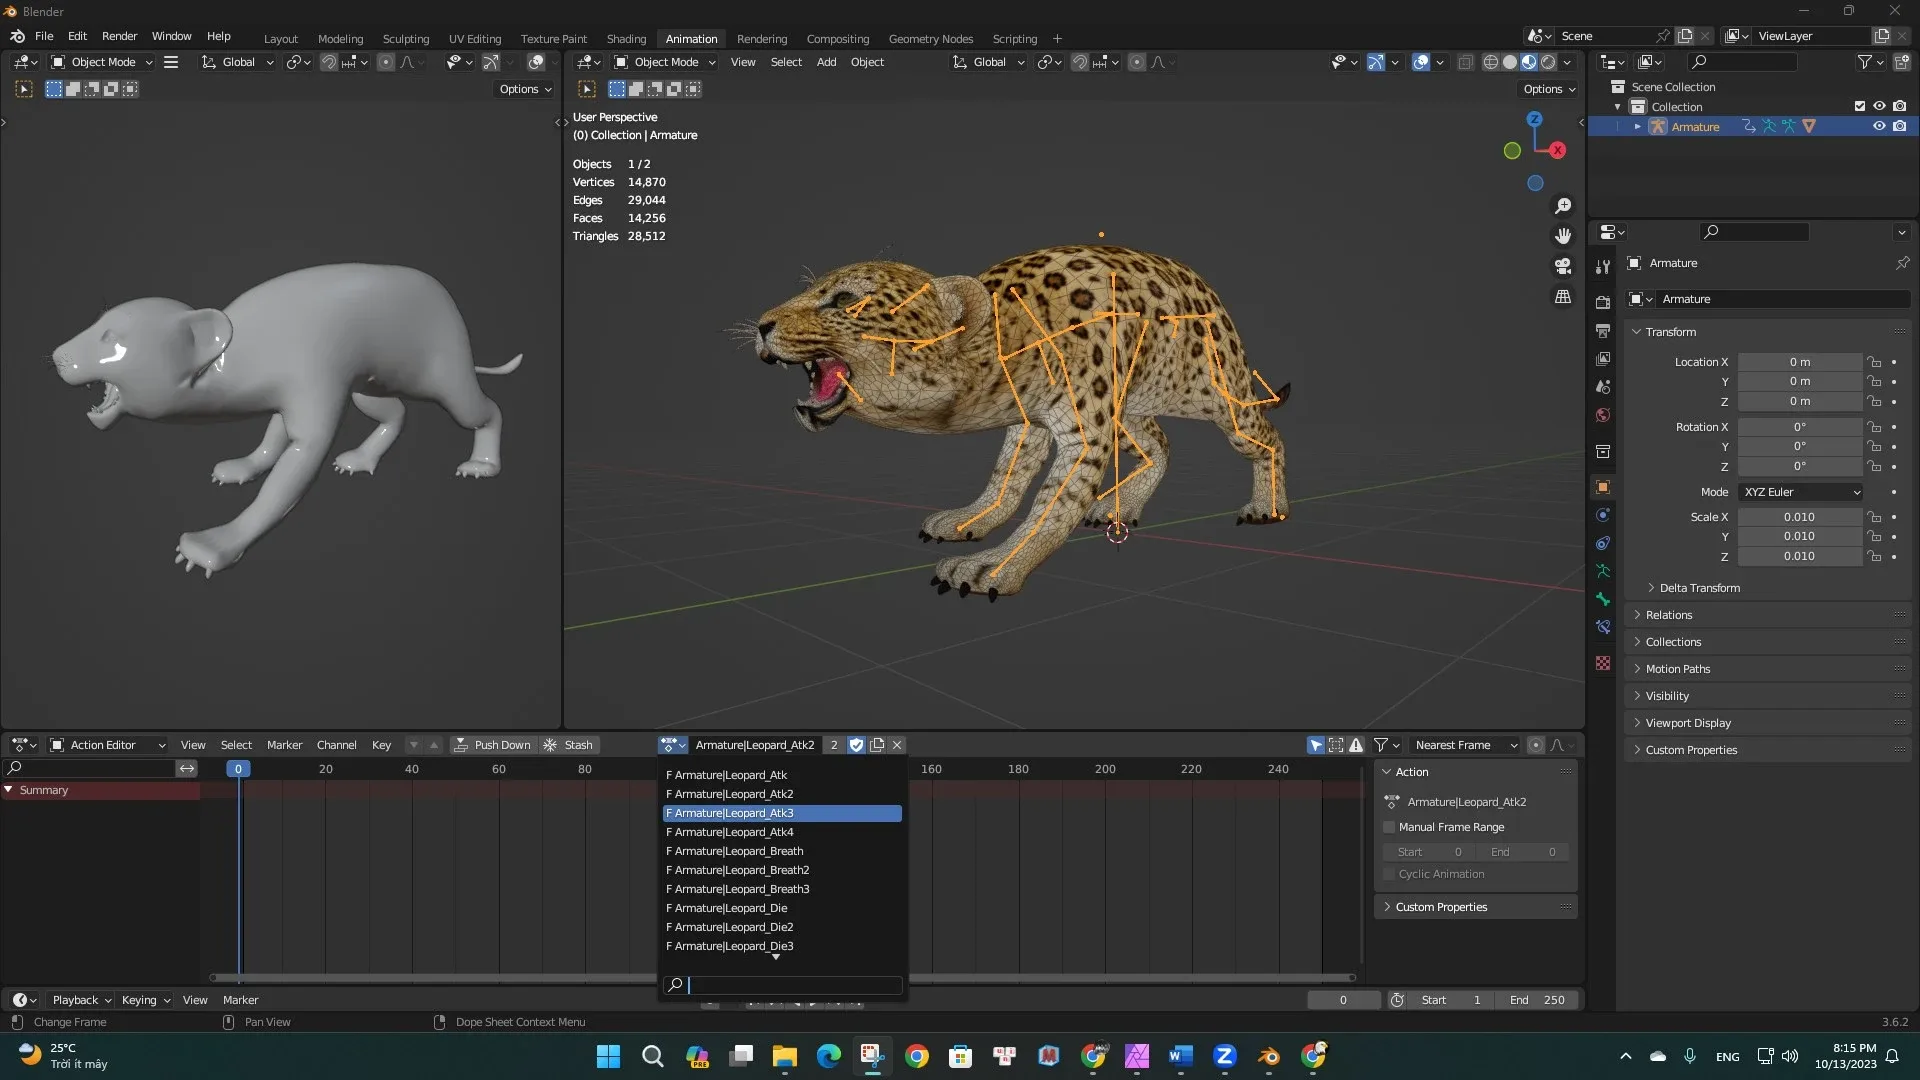Open the Scripting workspace tab
The image size is (1920, 1080).
(x=1014, y=39)
